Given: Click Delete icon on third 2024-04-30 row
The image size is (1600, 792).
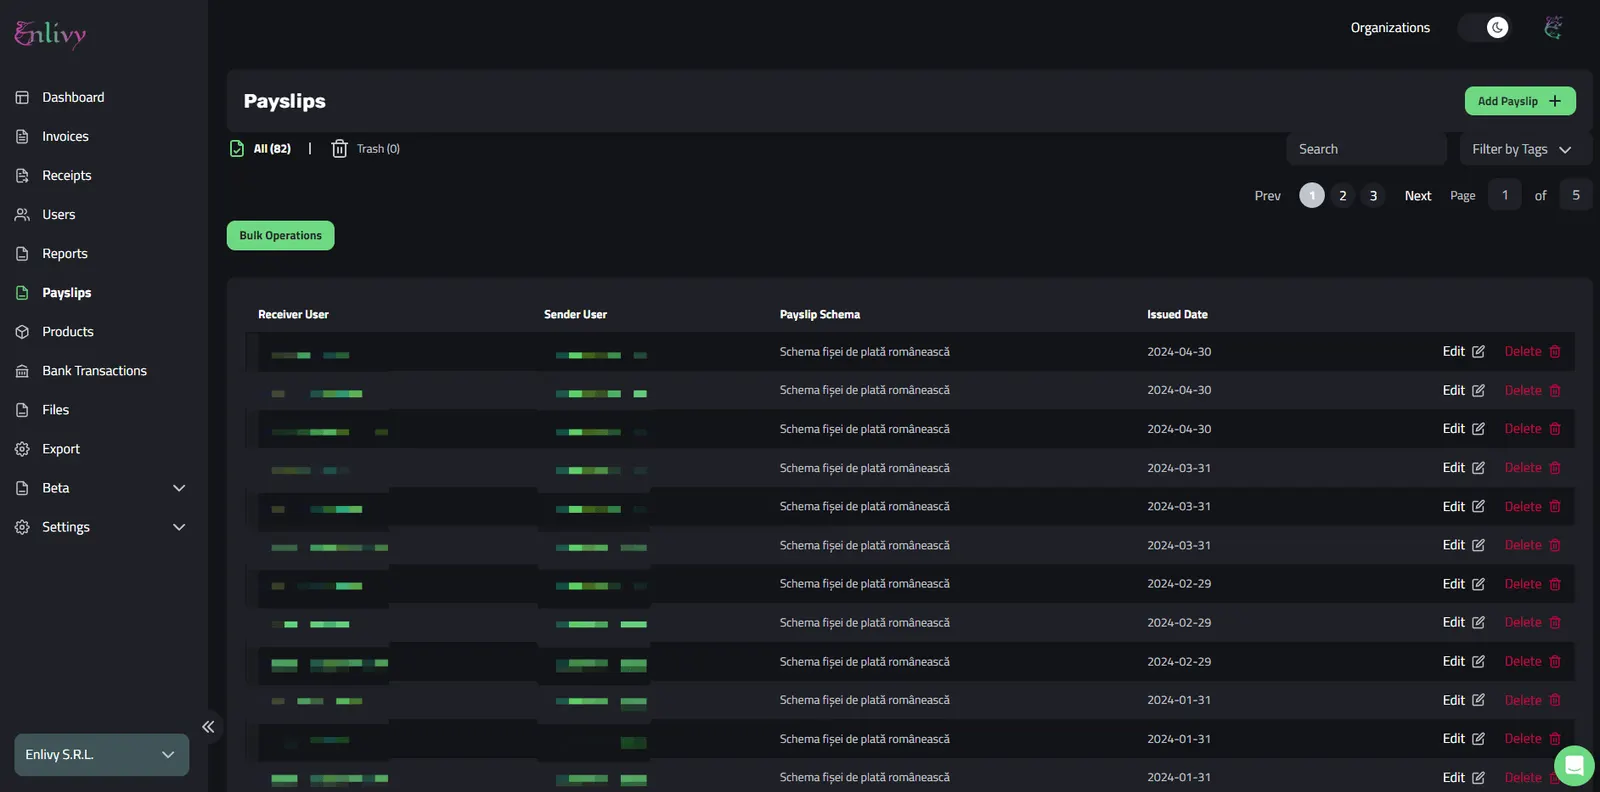Looking at the screenshot, I should [x=1555, y=428].
